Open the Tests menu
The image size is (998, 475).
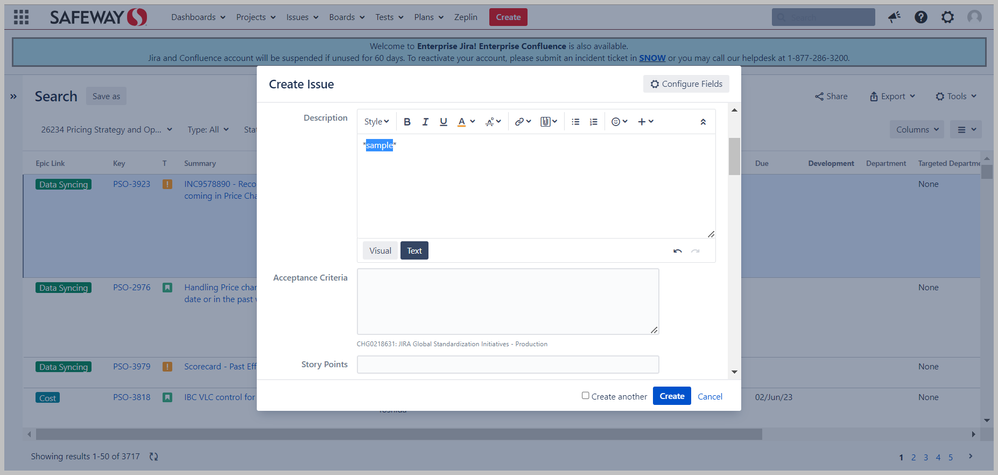pos(390,17)
